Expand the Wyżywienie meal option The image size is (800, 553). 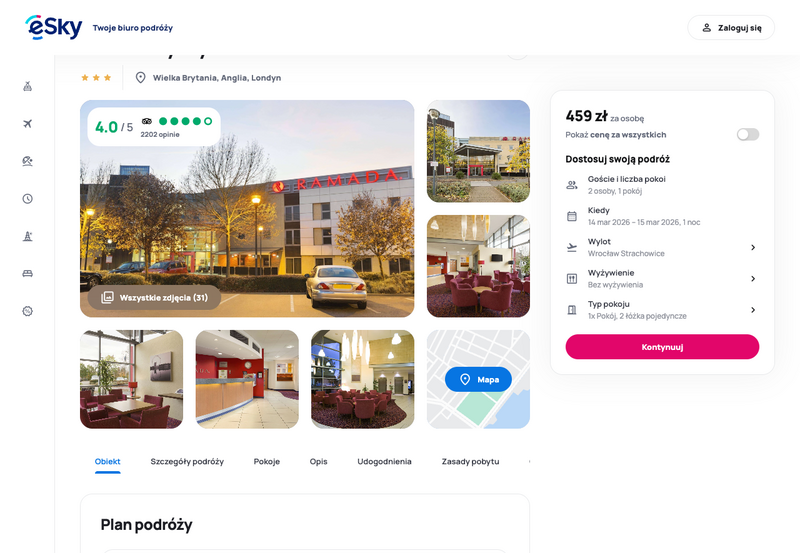(662, 279)
